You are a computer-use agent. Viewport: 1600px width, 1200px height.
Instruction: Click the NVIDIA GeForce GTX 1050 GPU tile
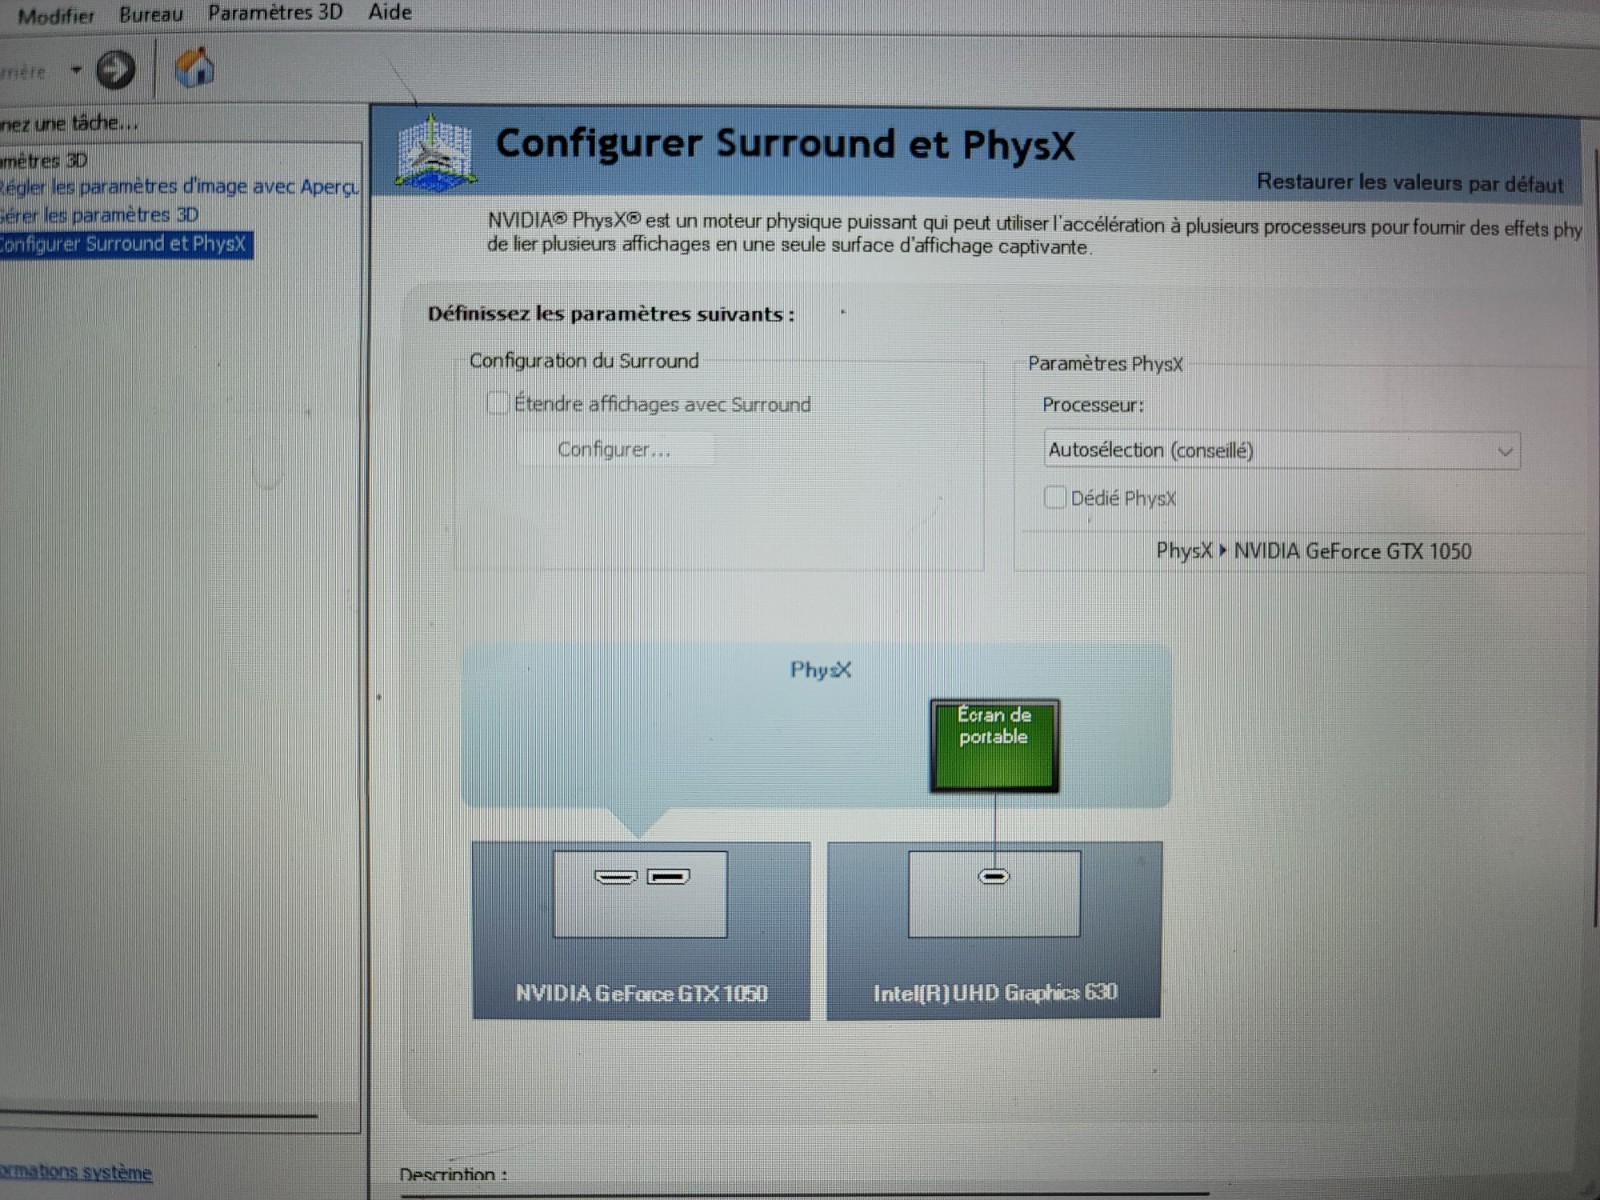(641, 930)
